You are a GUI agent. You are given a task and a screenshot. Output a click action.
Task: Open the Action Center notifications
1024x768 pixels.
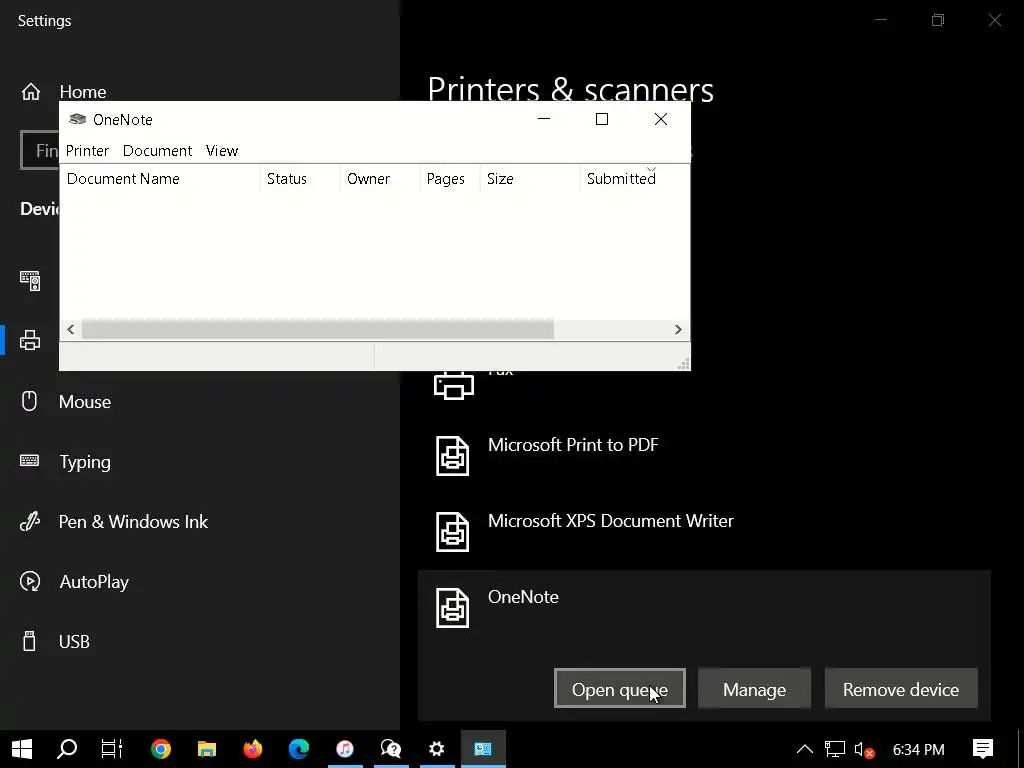983,749
